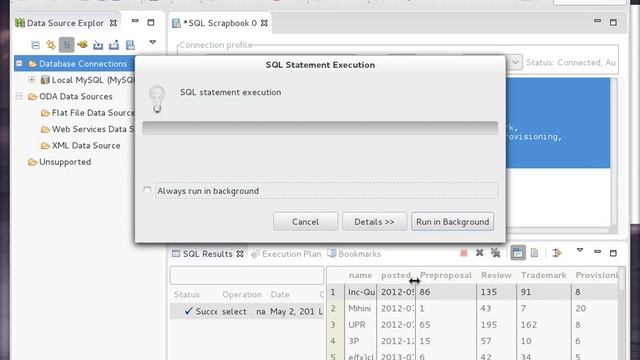The height and width of the screenshot is (360, 640).
Task: Select the Data Source Explorer tab
Action: click(65, 23)
